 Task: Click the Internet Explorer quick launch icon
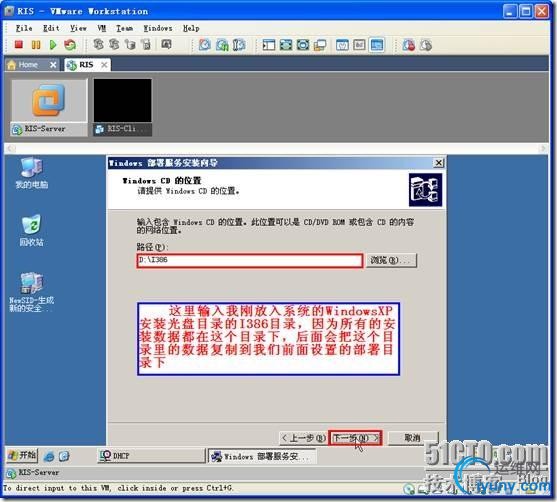click(x=49, y=456)
